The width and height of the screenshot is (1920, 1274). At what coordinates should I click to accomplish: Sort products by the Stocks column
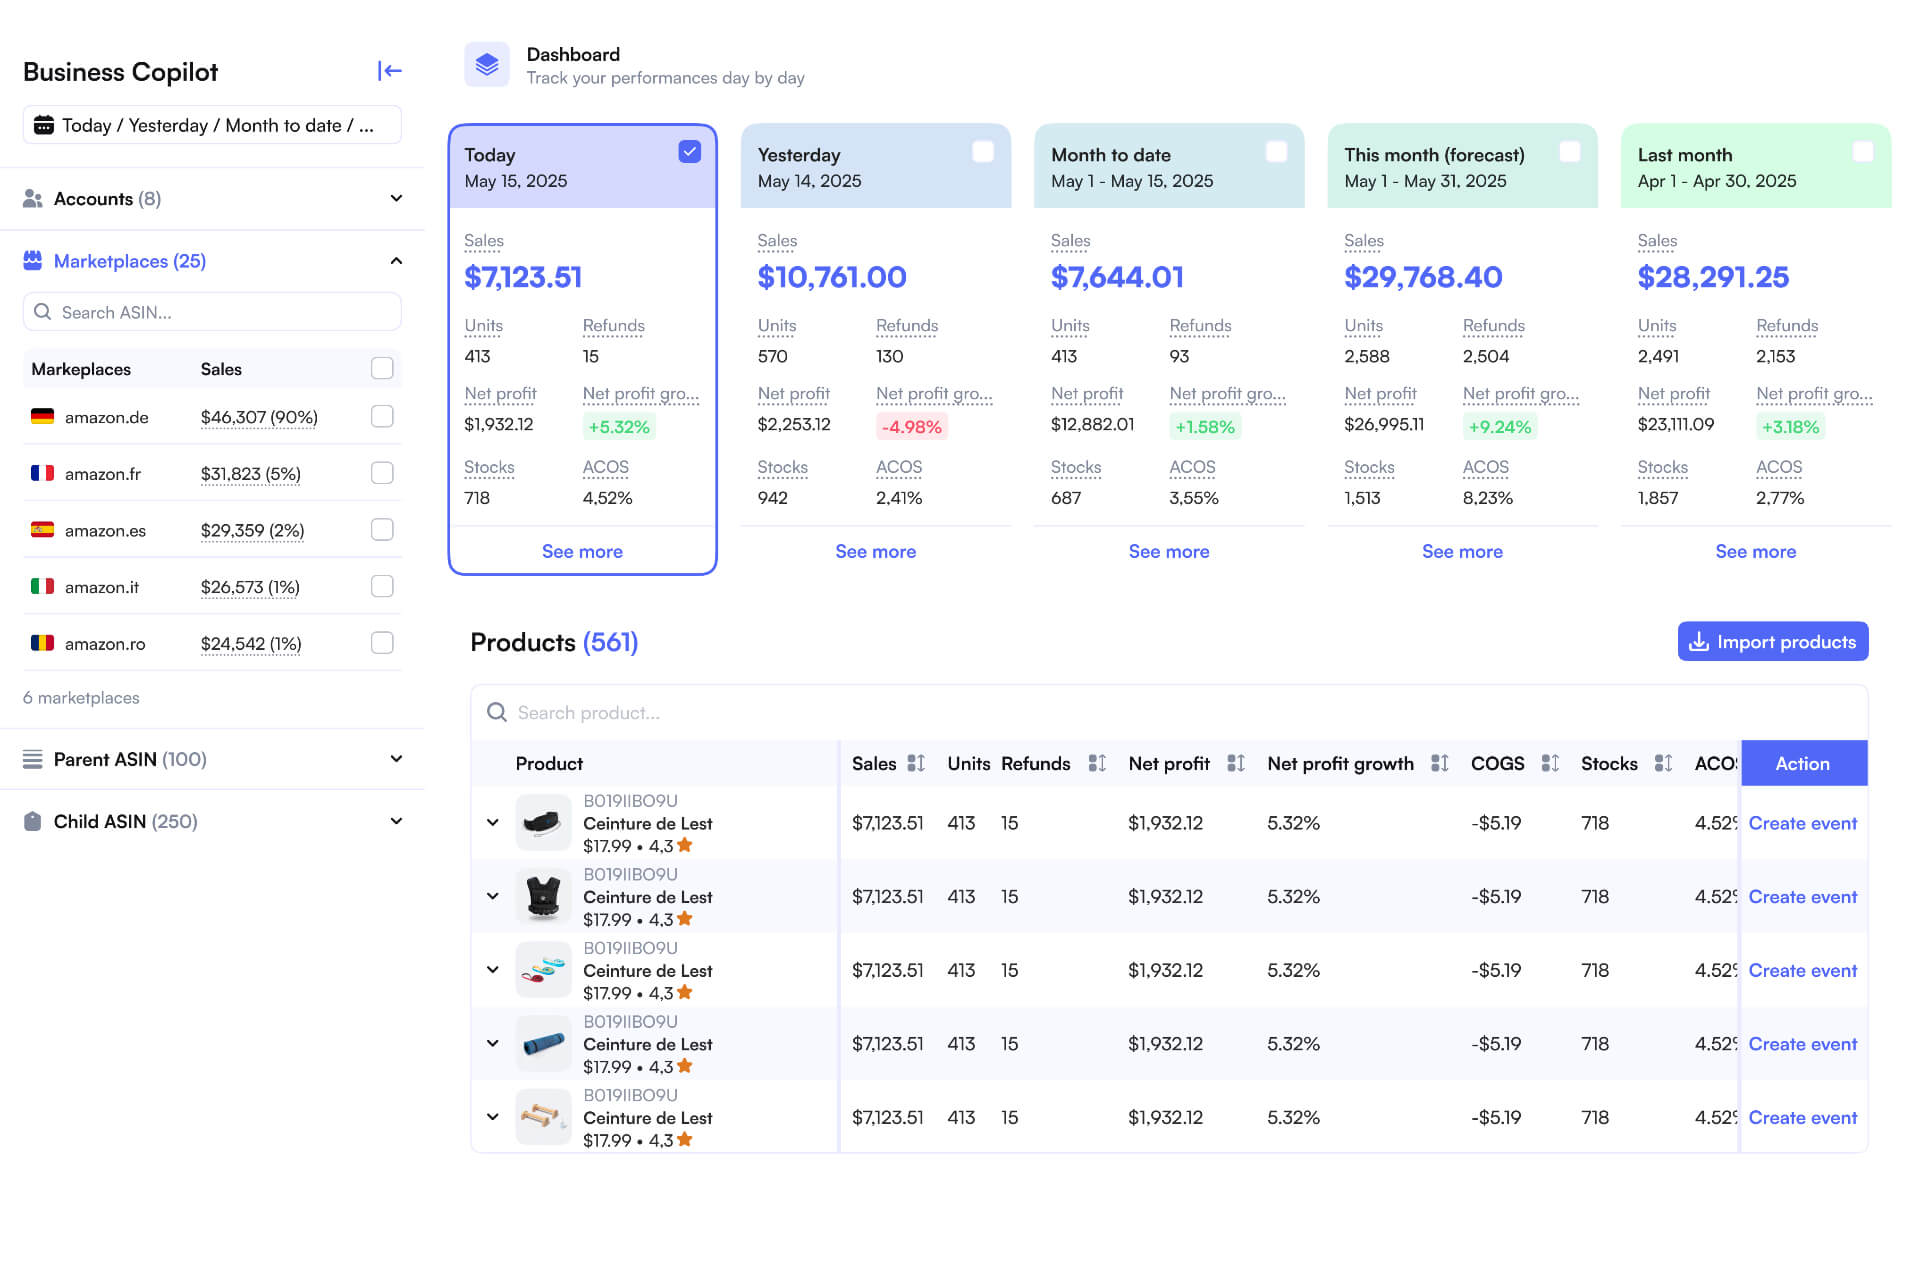click(1662, 763)
